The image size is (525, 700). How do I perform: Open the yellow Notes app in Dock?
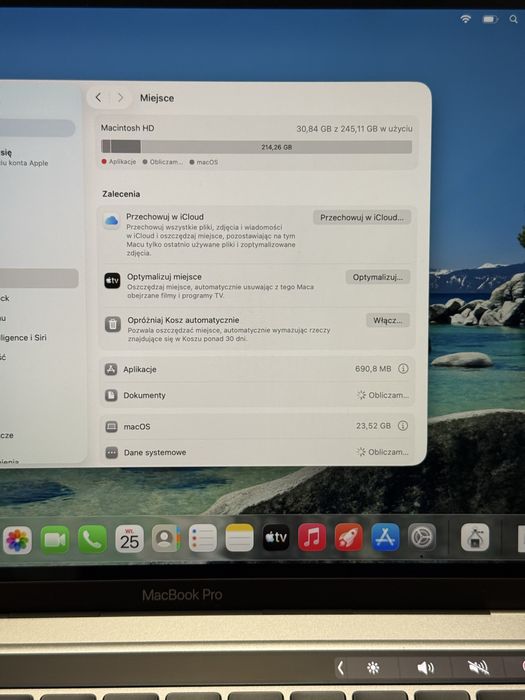click(x=239, y=538)
